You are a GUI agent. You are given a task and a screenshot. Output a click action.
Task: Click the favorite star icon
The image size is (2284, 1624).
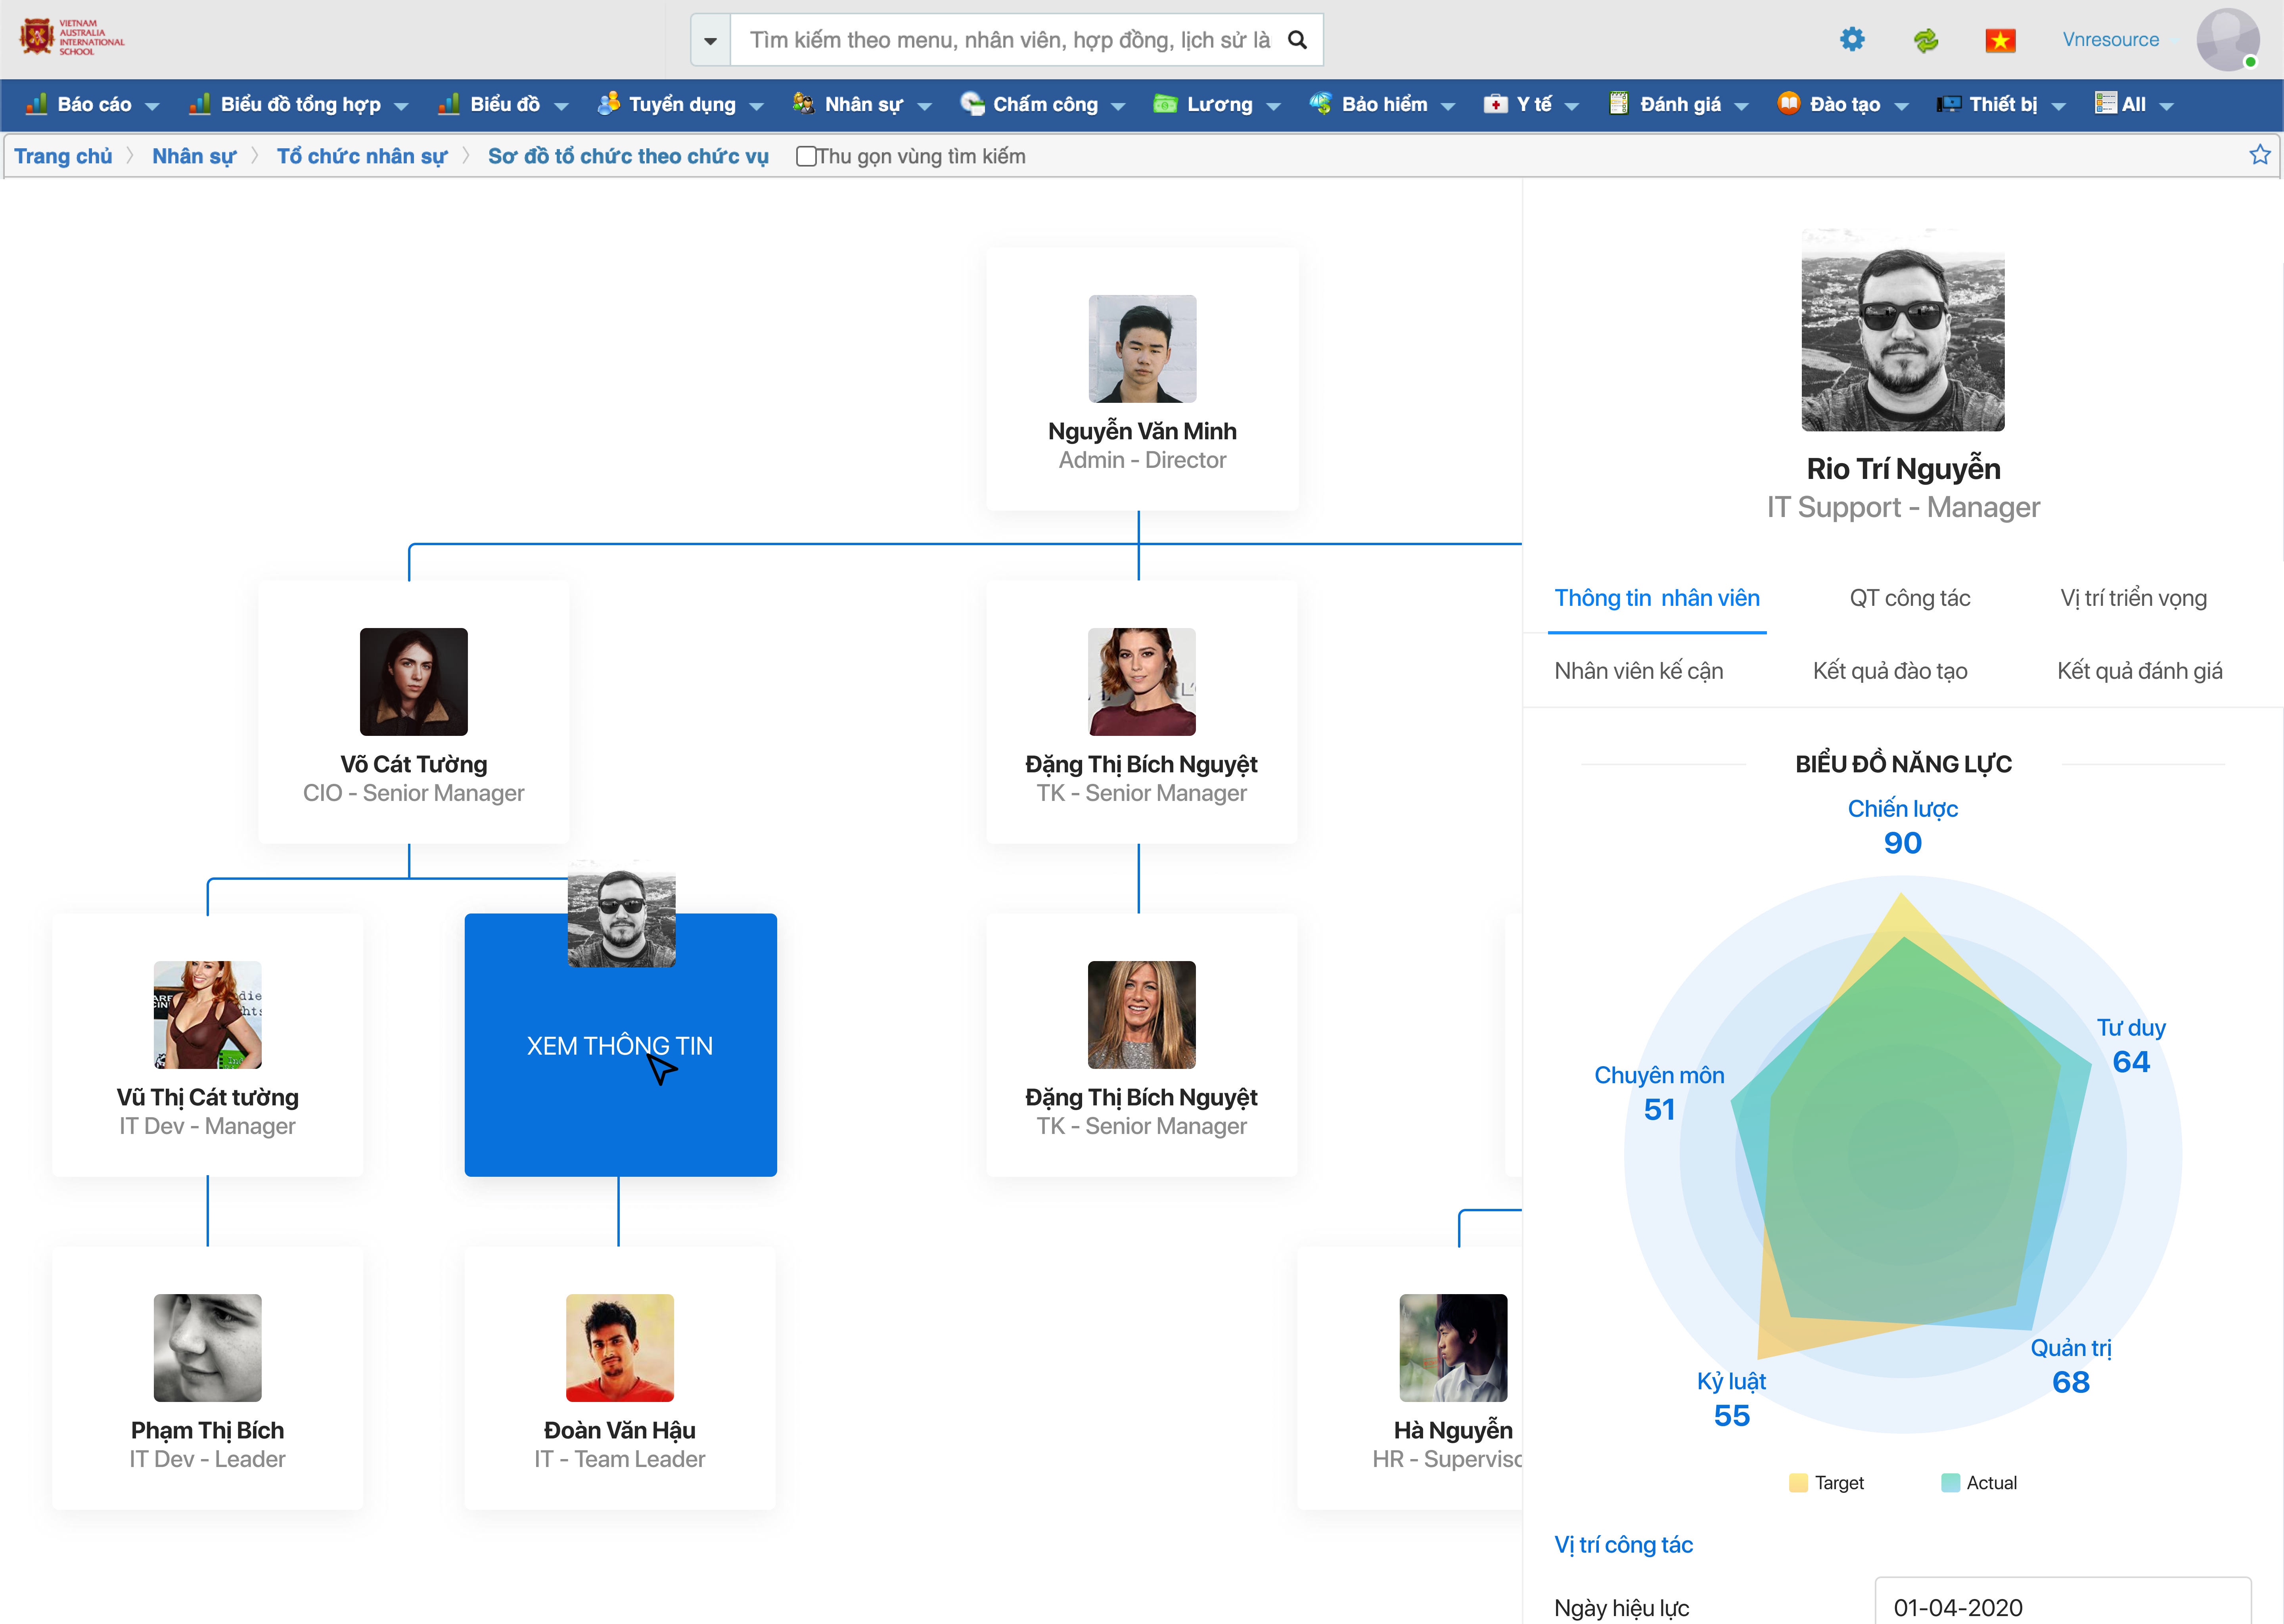pos(2259,155)
